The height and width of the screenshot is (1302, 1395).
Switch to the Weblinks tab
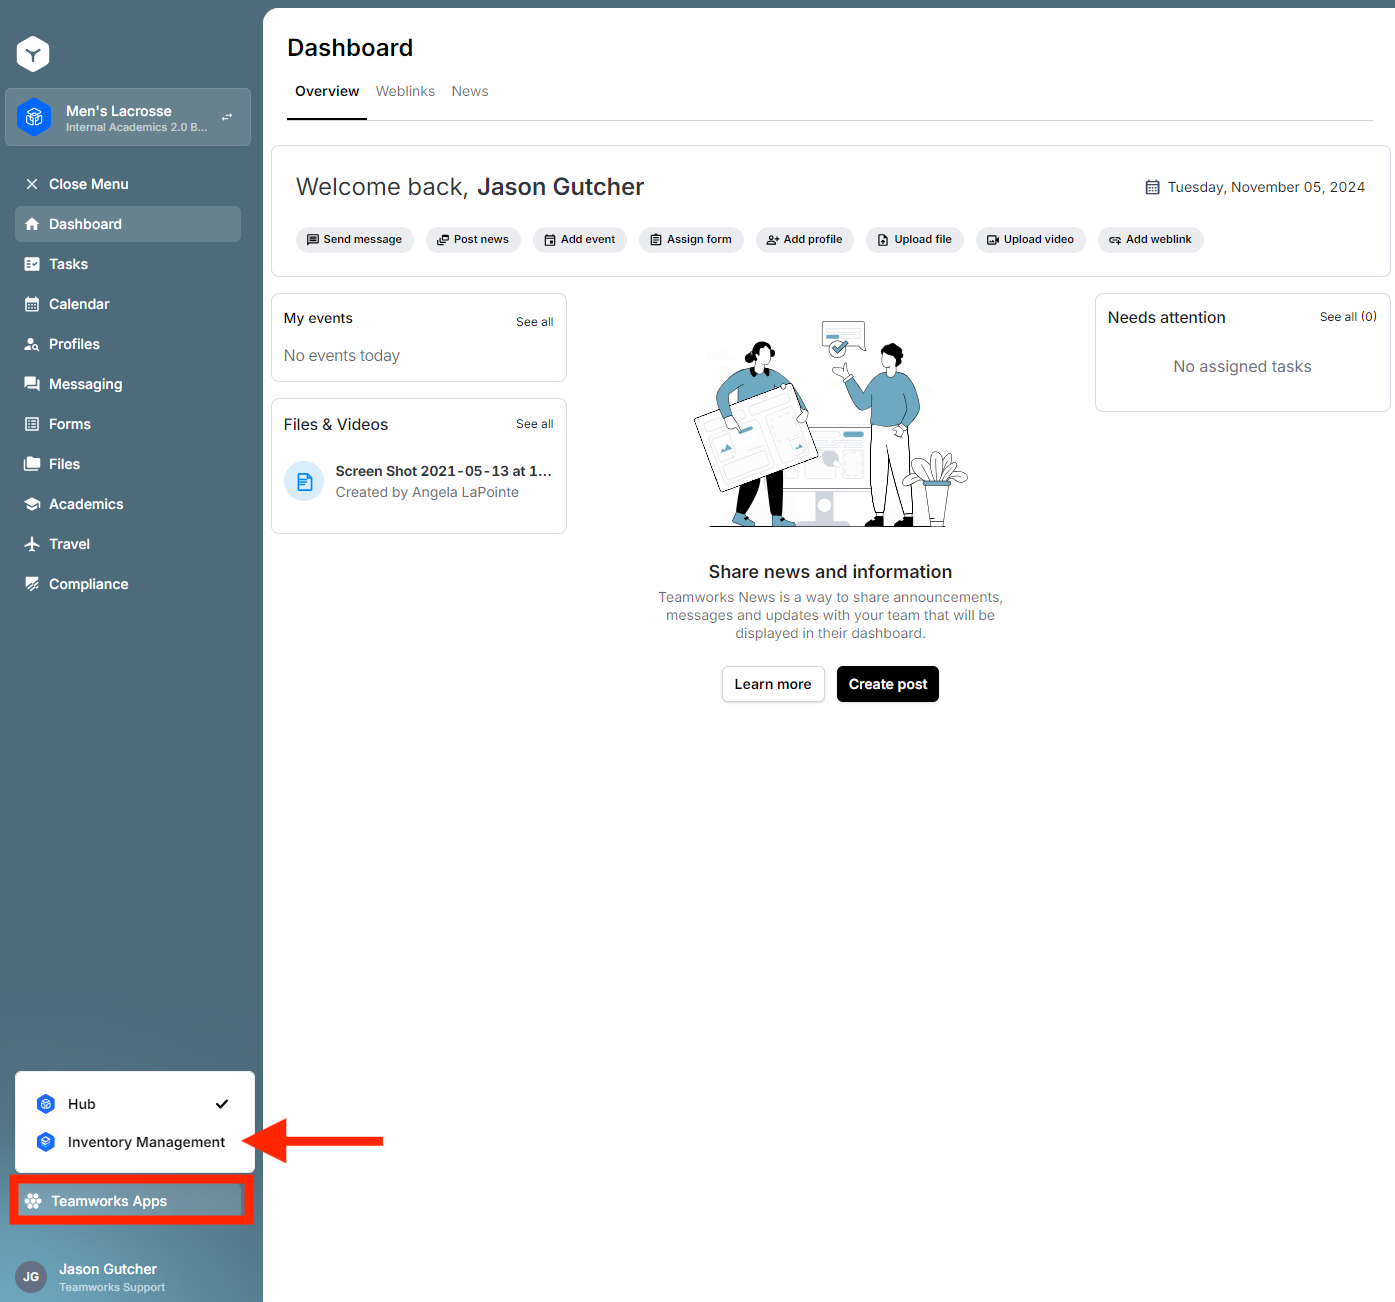(x=405, y=91)
